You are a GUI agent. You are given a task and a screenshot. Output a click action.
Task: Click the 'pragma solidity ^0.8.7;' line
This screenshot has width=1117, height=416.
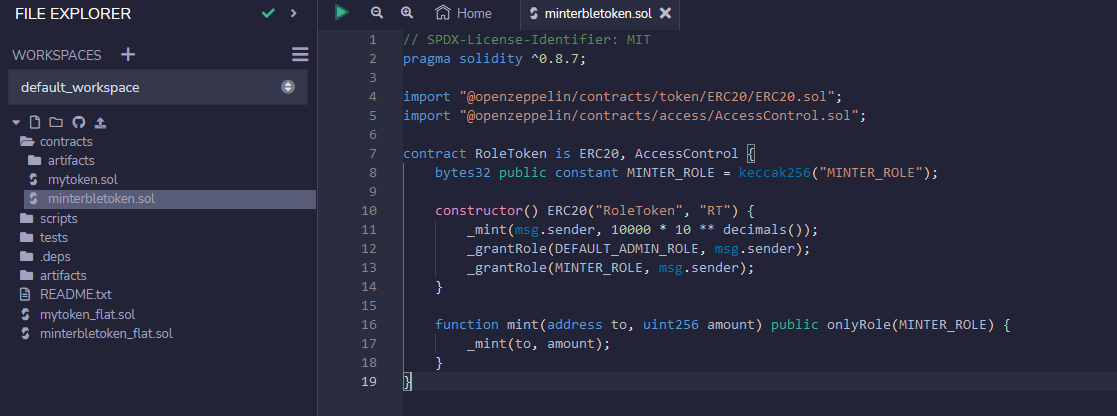(494, 58)
